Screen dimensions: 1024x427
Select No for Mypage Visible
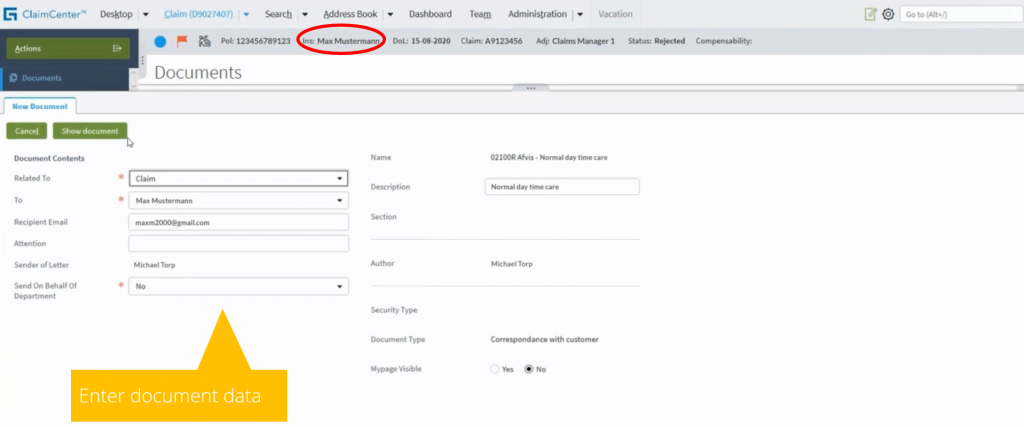(x=529, y=369)
